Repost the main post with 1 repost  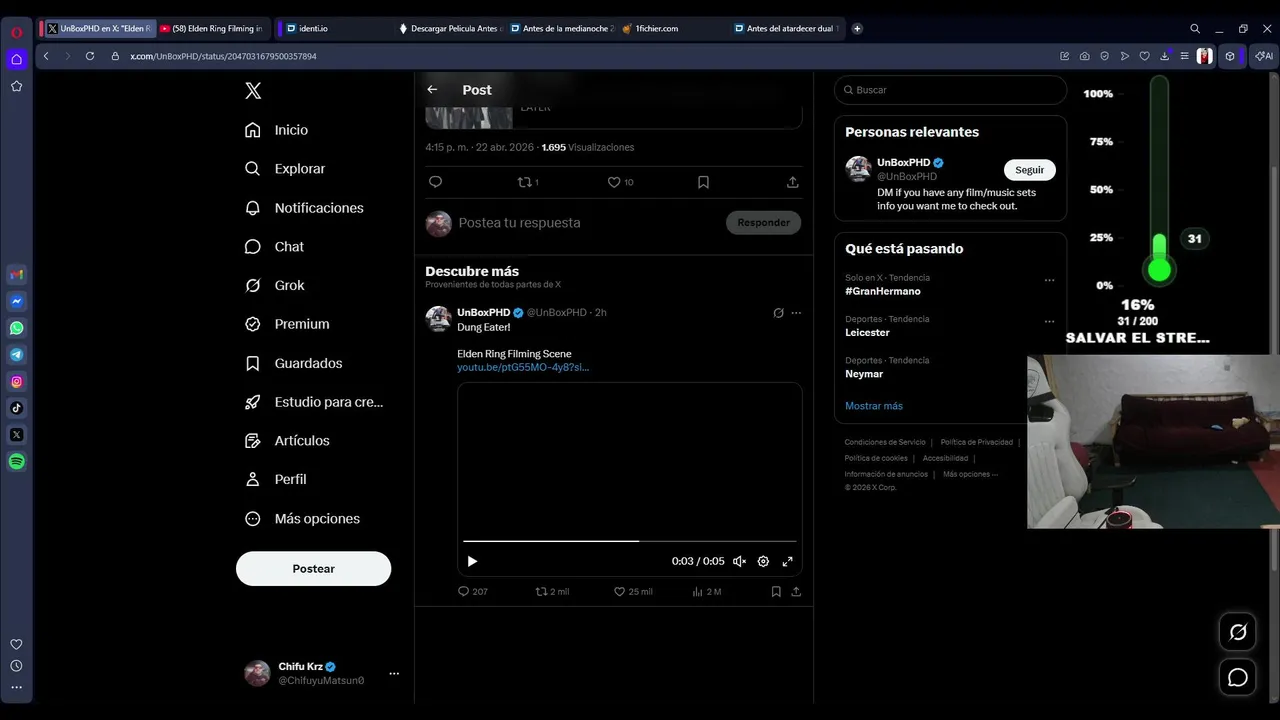(x=528, y=182)
